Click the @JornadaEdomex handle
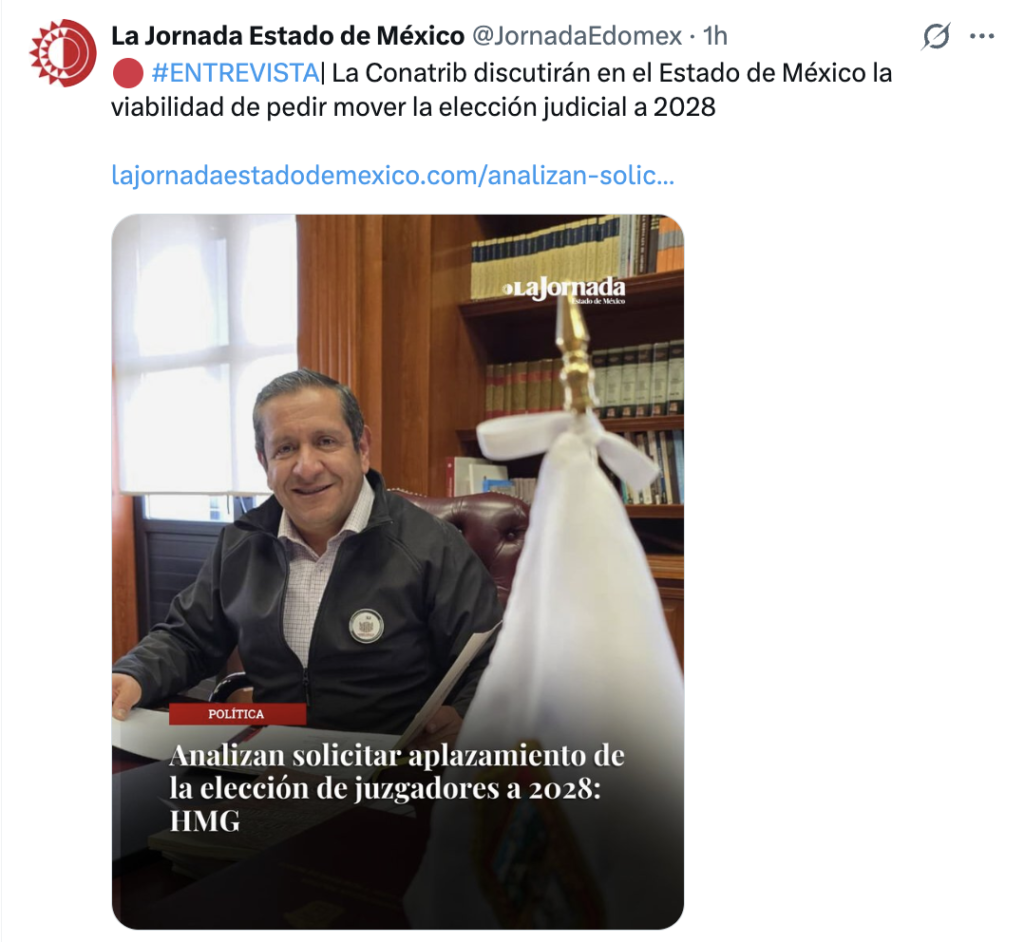 coord(577,36)
